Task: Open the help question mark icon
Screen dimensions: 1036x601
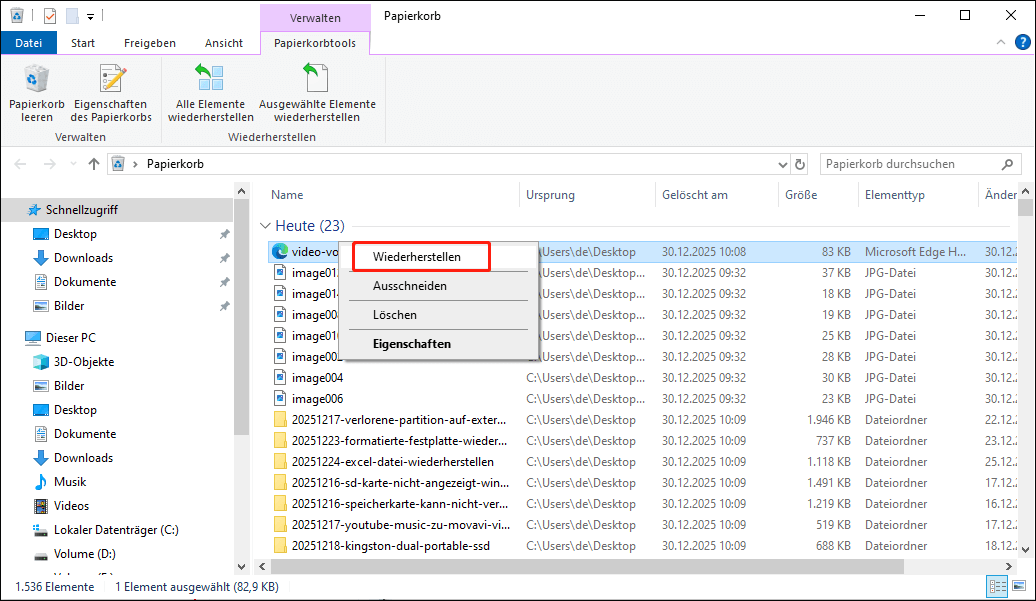Action: (x=1022, y=42)
